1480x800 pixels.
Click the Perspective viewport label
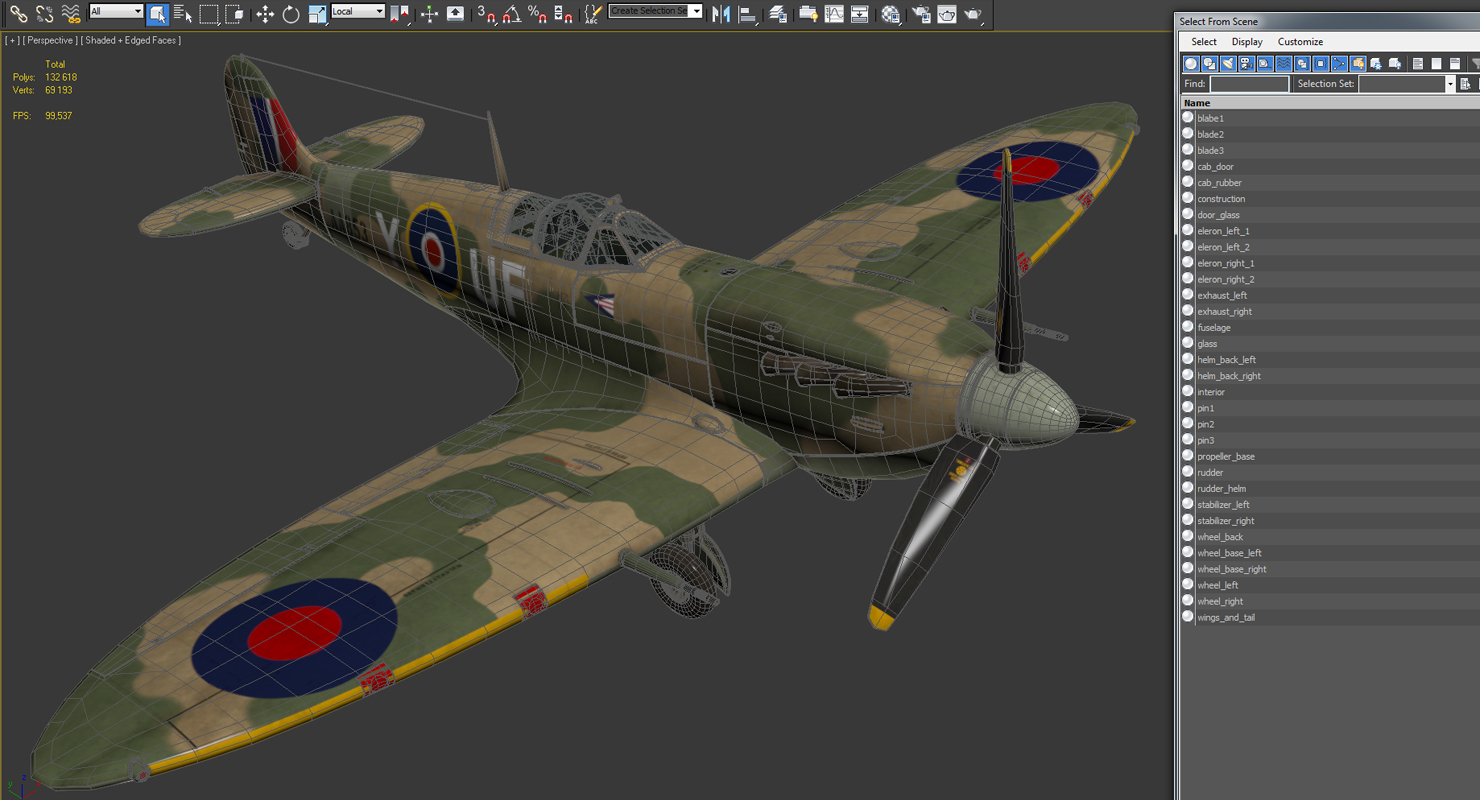pyautogui.click(x=49, y=40)
